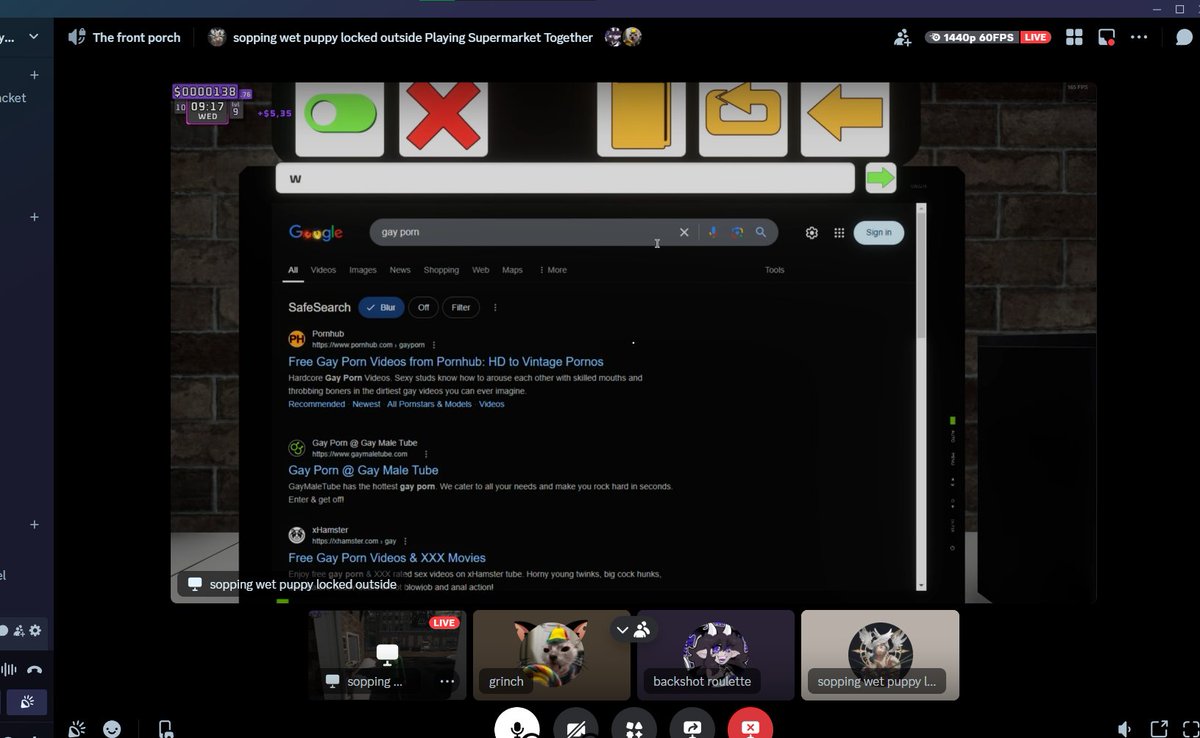Switch to the Maps search tab
Viewport: 1200px width, 738px height.
pos(512,270)
